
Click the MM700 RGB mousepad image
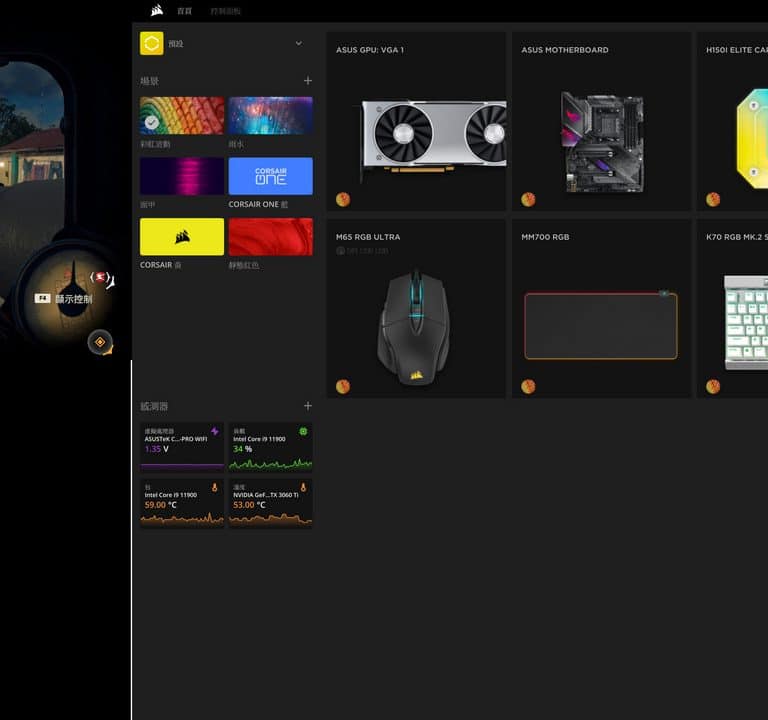coord(600,326)
